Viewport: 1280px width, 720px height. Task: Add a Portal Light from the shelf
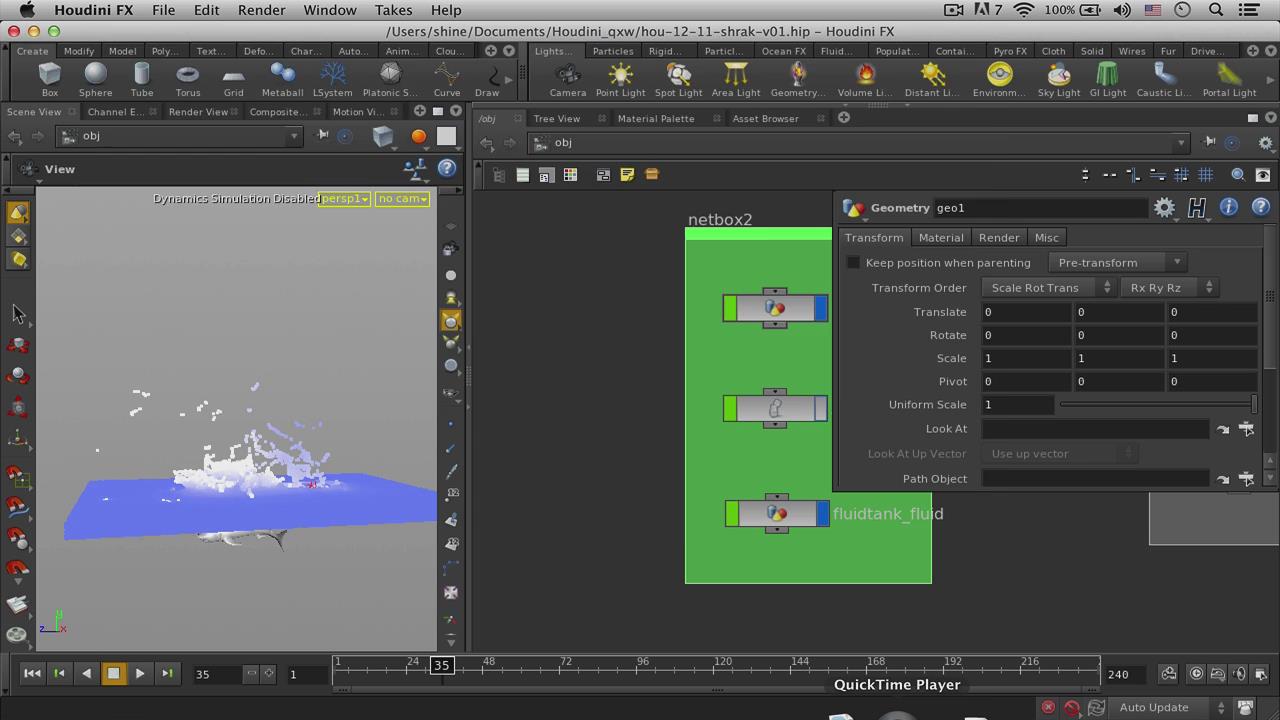pyautogui.click(x=1229, y=79)
